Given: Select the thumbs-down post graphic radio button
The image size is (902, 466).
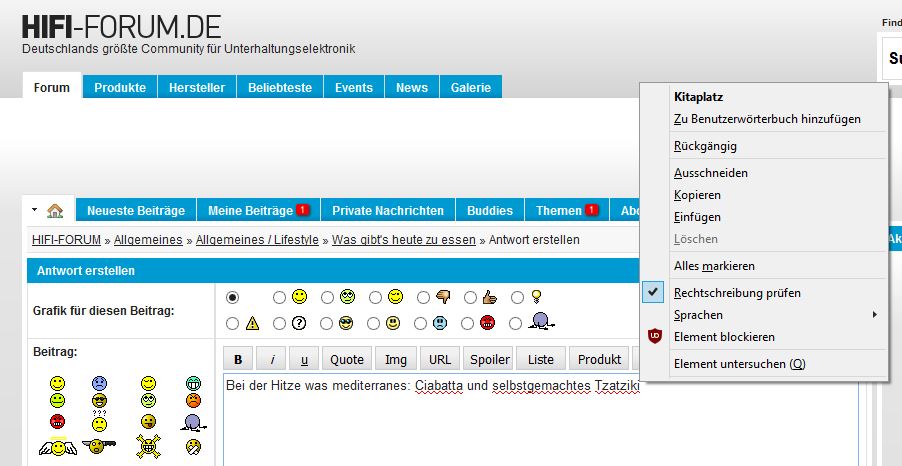Looking at the screenshot, I should [x=423, y=297].
